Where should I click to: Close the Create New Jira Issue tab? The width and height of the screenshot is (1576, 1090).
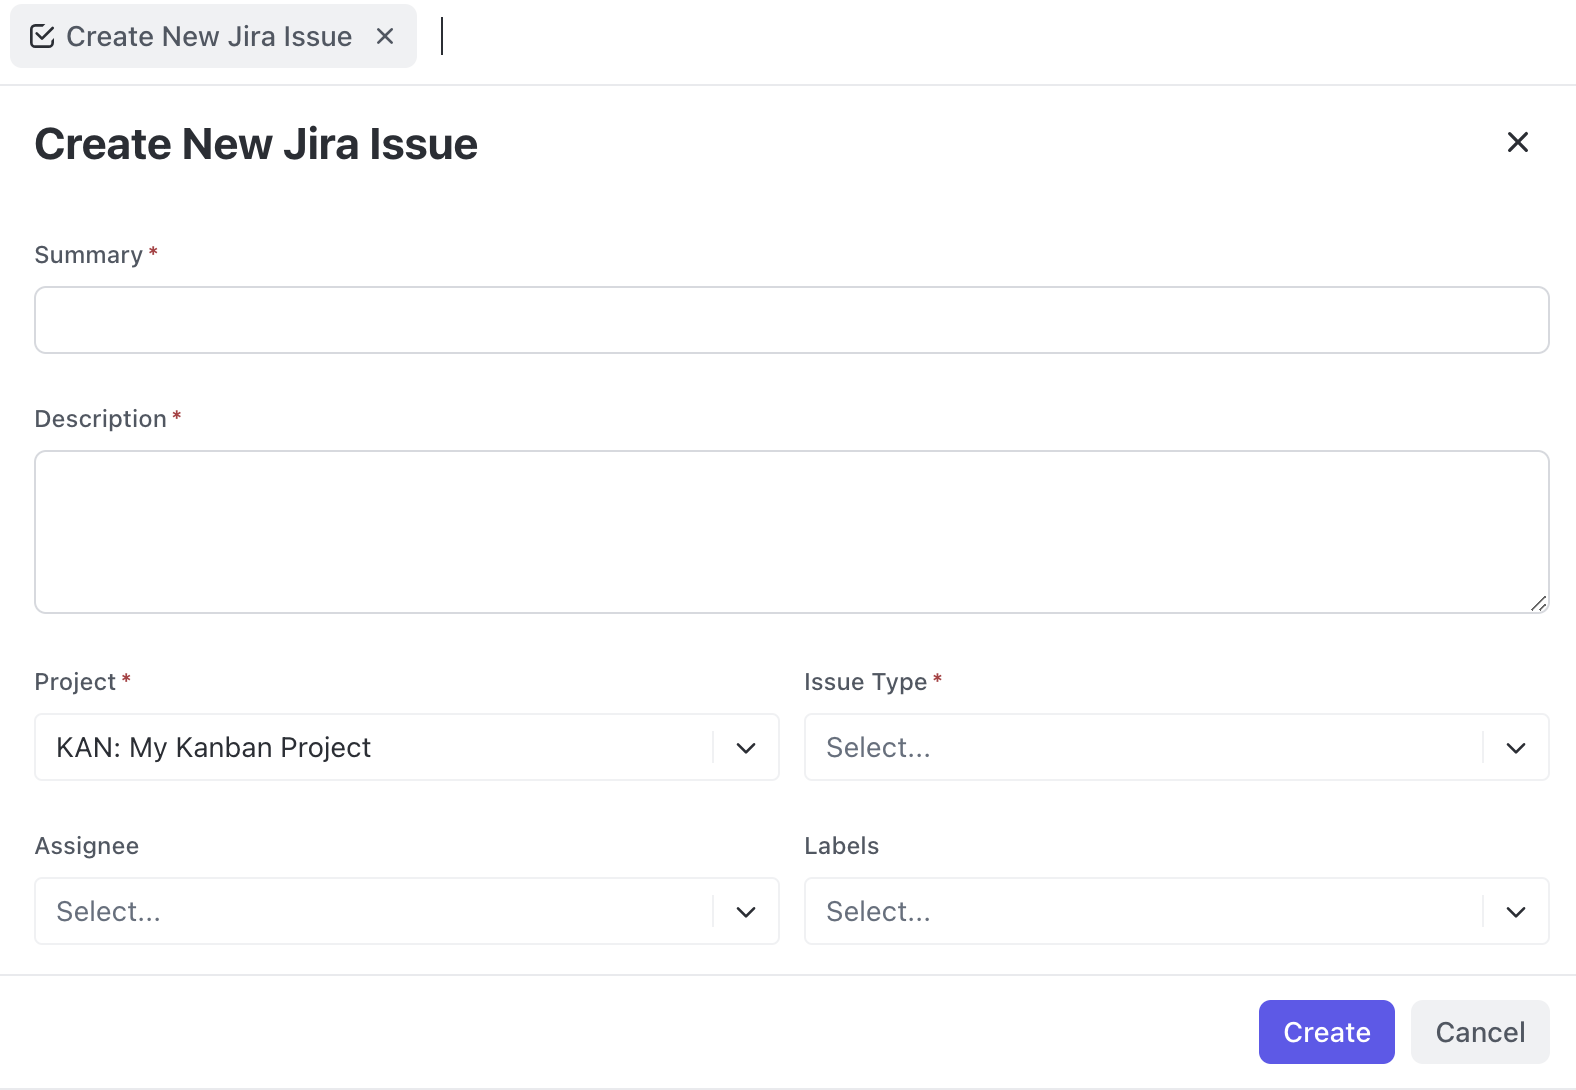click(385, 37)
